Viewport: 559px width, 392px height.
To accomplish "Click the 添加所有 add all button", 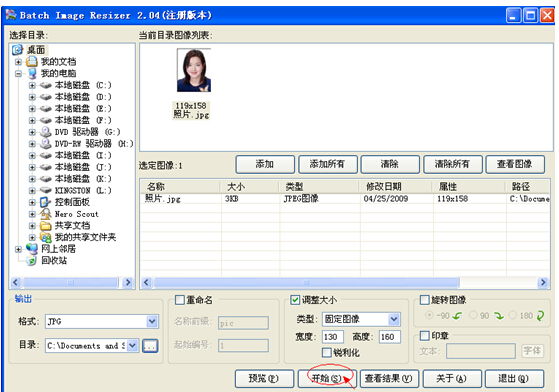I will tap(328, 164).
